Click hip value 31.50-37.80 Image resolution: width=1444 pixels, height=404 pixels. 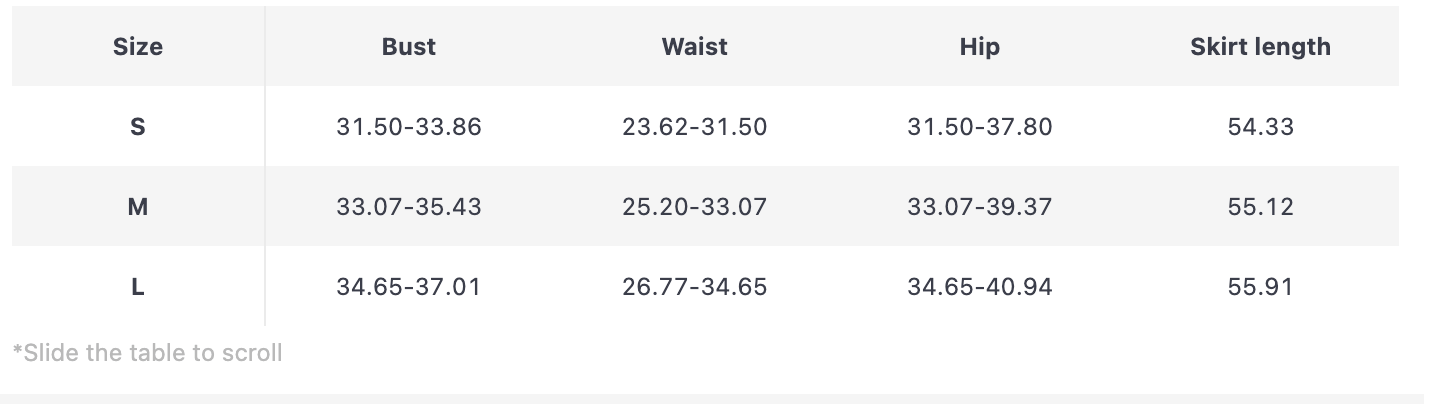(979, 127)
